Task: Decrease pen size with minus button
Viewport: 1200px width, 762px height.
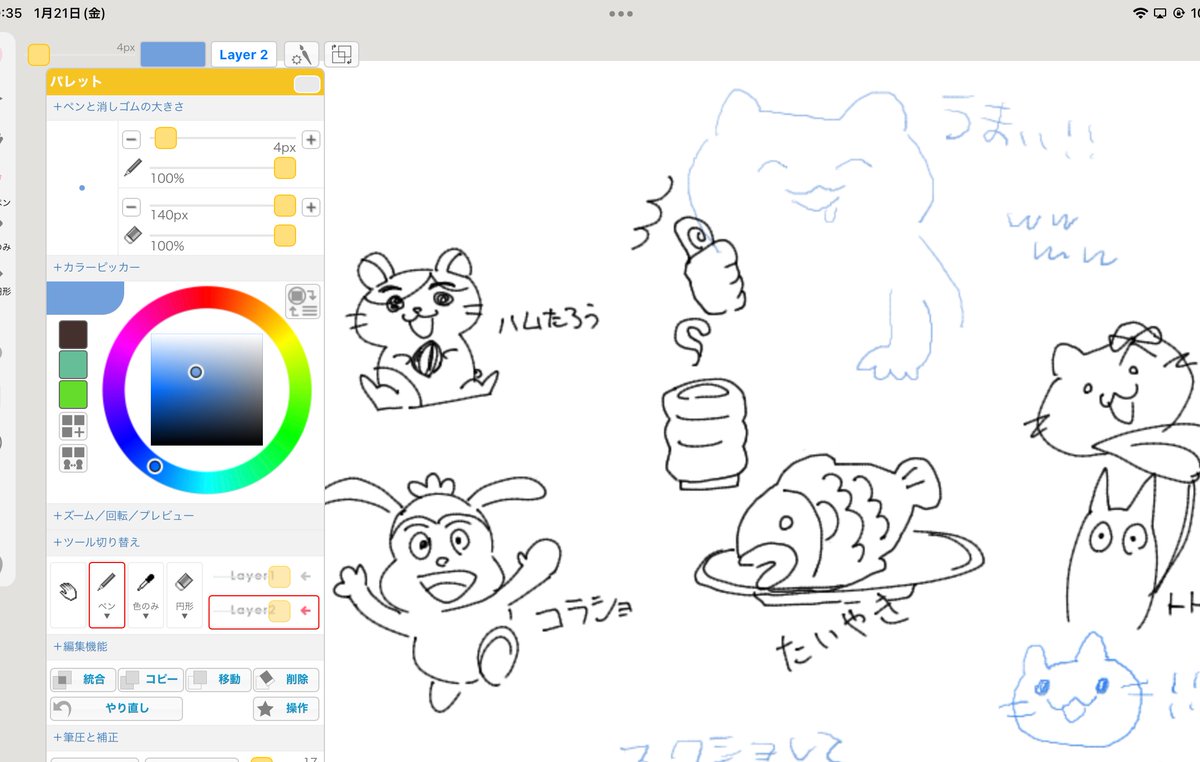Action: point(131,140)
